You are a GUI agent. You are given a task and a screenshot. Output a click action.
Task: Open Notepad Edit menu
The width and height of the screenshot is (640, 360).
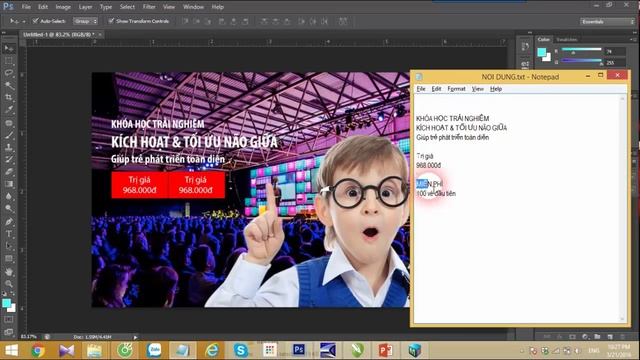[x=436, y=89]
